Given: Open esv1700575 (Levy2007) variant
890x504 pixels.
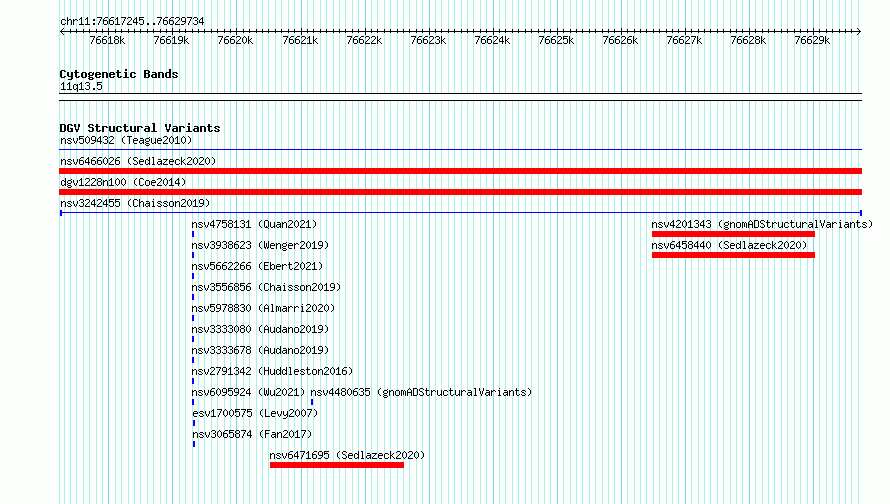Looking at the screenshot, I should (255, 413).
